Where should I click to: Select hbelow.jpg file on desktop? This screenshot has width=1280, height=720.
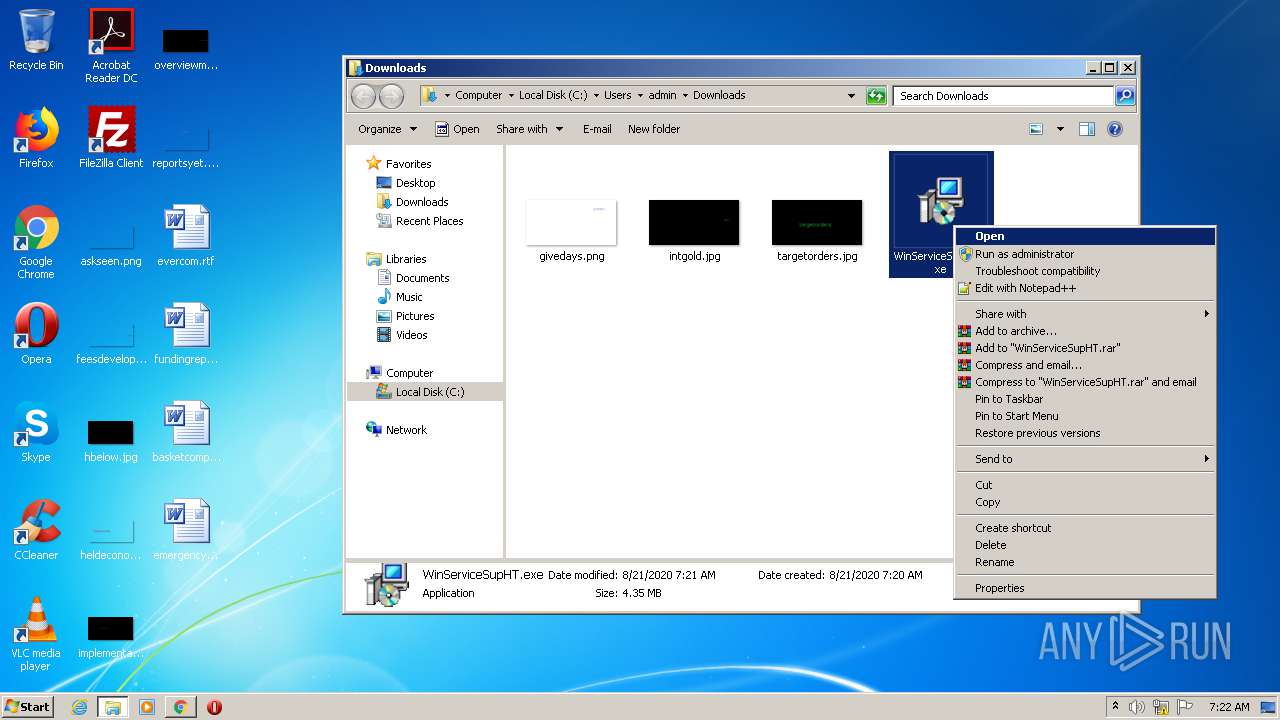point(111,442)
